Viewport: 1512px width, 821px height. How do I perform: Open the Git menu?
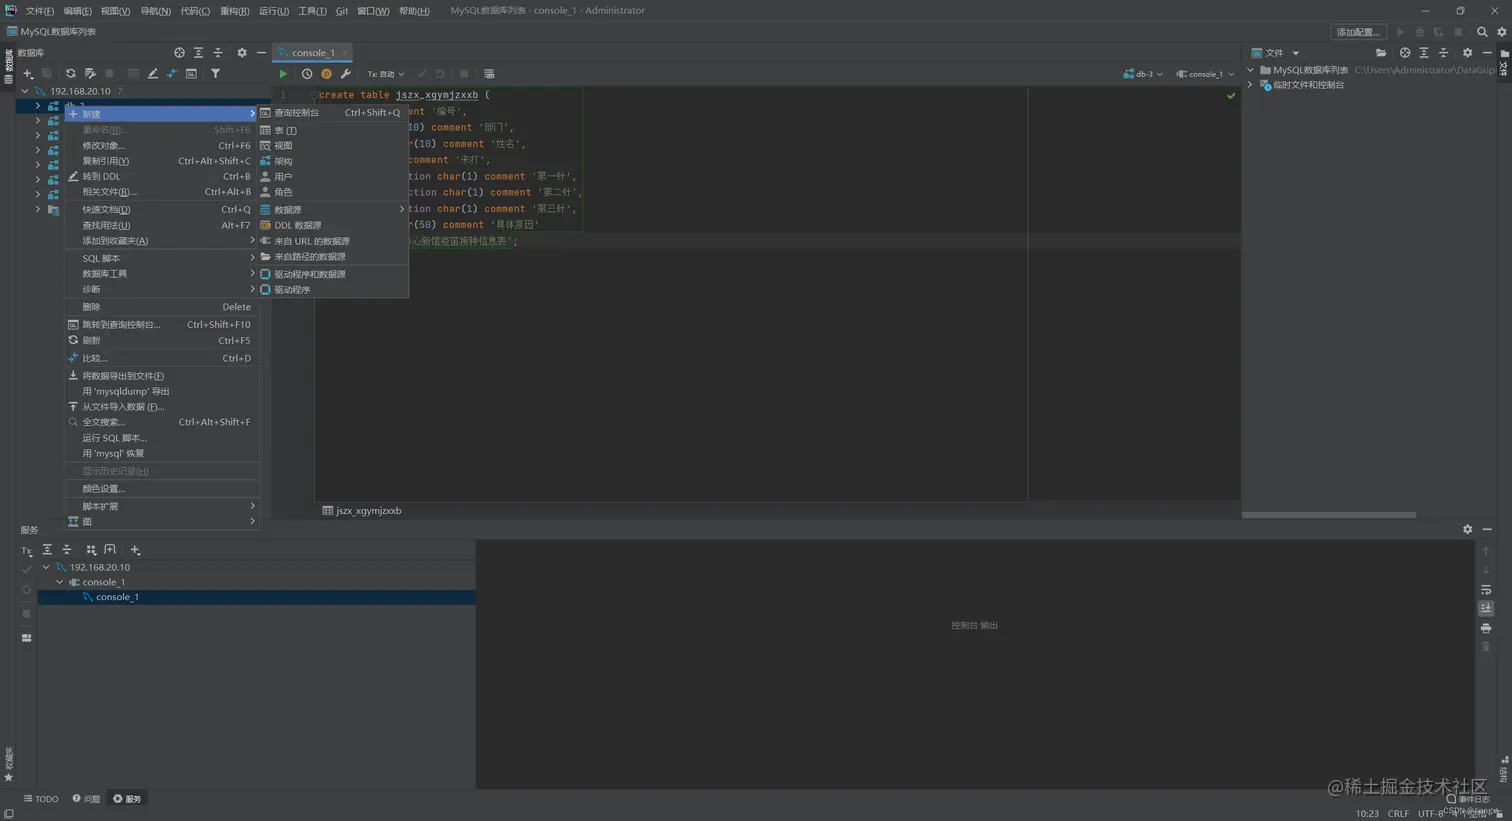click(342, 11)
